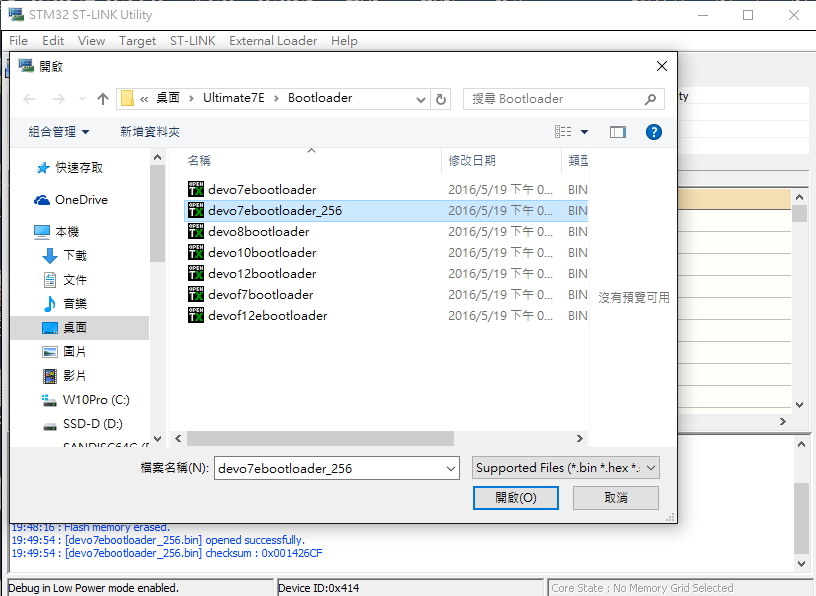
Task: Select 本機 This PC node
Action: coord(56,232)
